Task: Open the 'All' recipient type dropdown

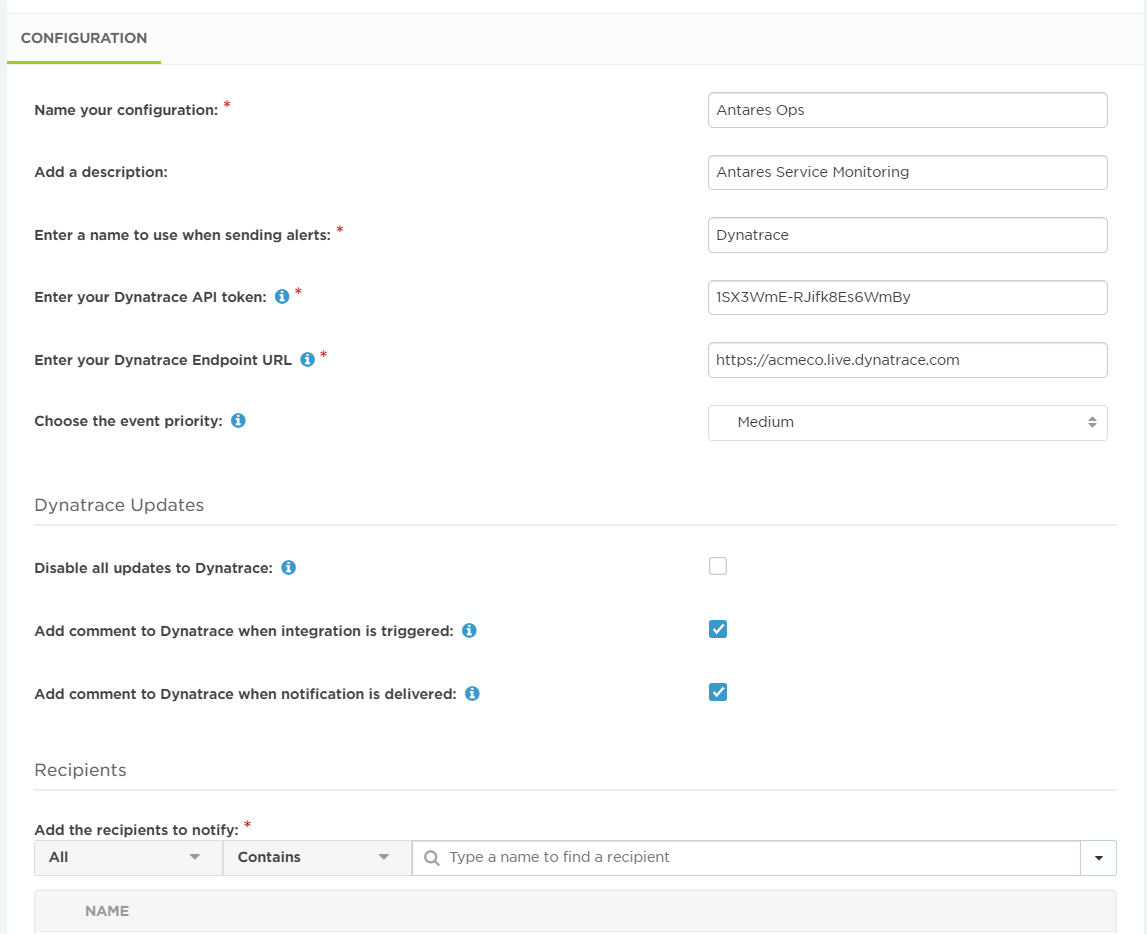Action: (x=128, y=857)
